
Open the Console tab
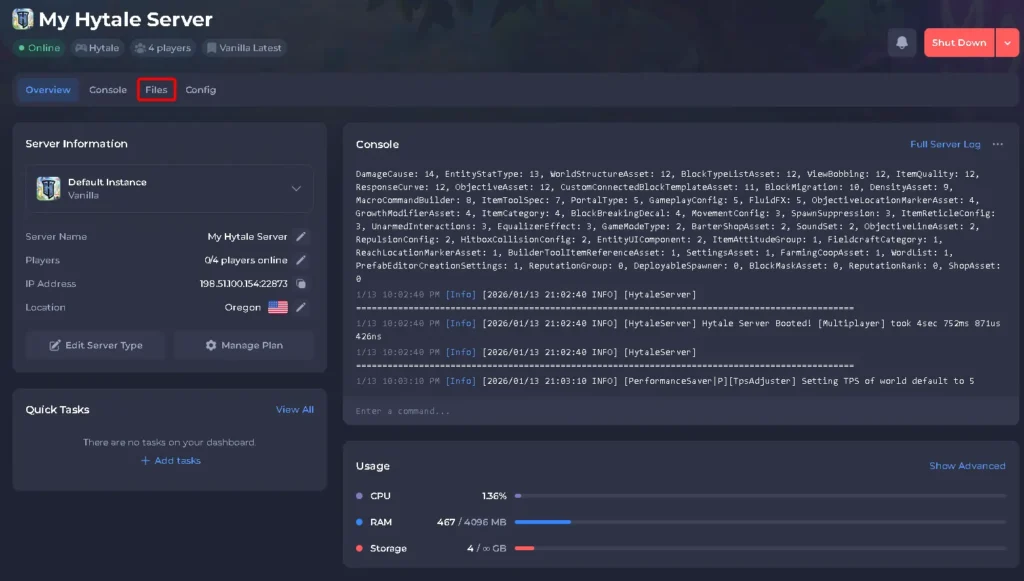[108, 89]
